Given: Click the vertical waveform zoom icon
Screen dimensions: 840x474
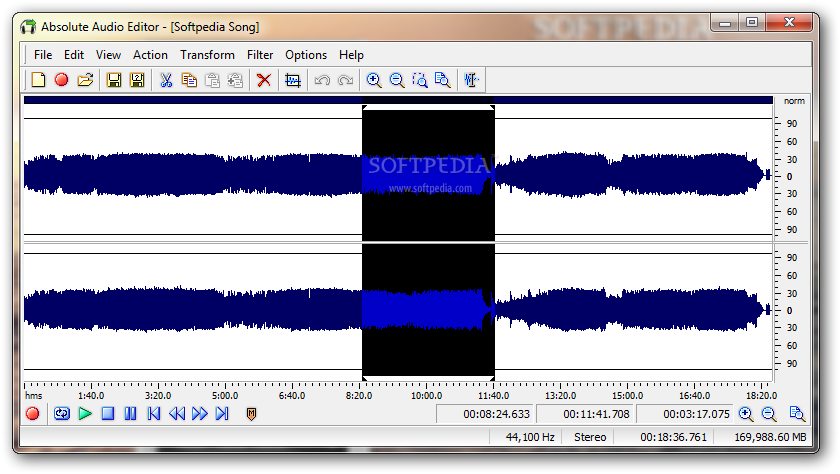Looking at the screenshot, I should pyautogui.click(x=471, y=80).
